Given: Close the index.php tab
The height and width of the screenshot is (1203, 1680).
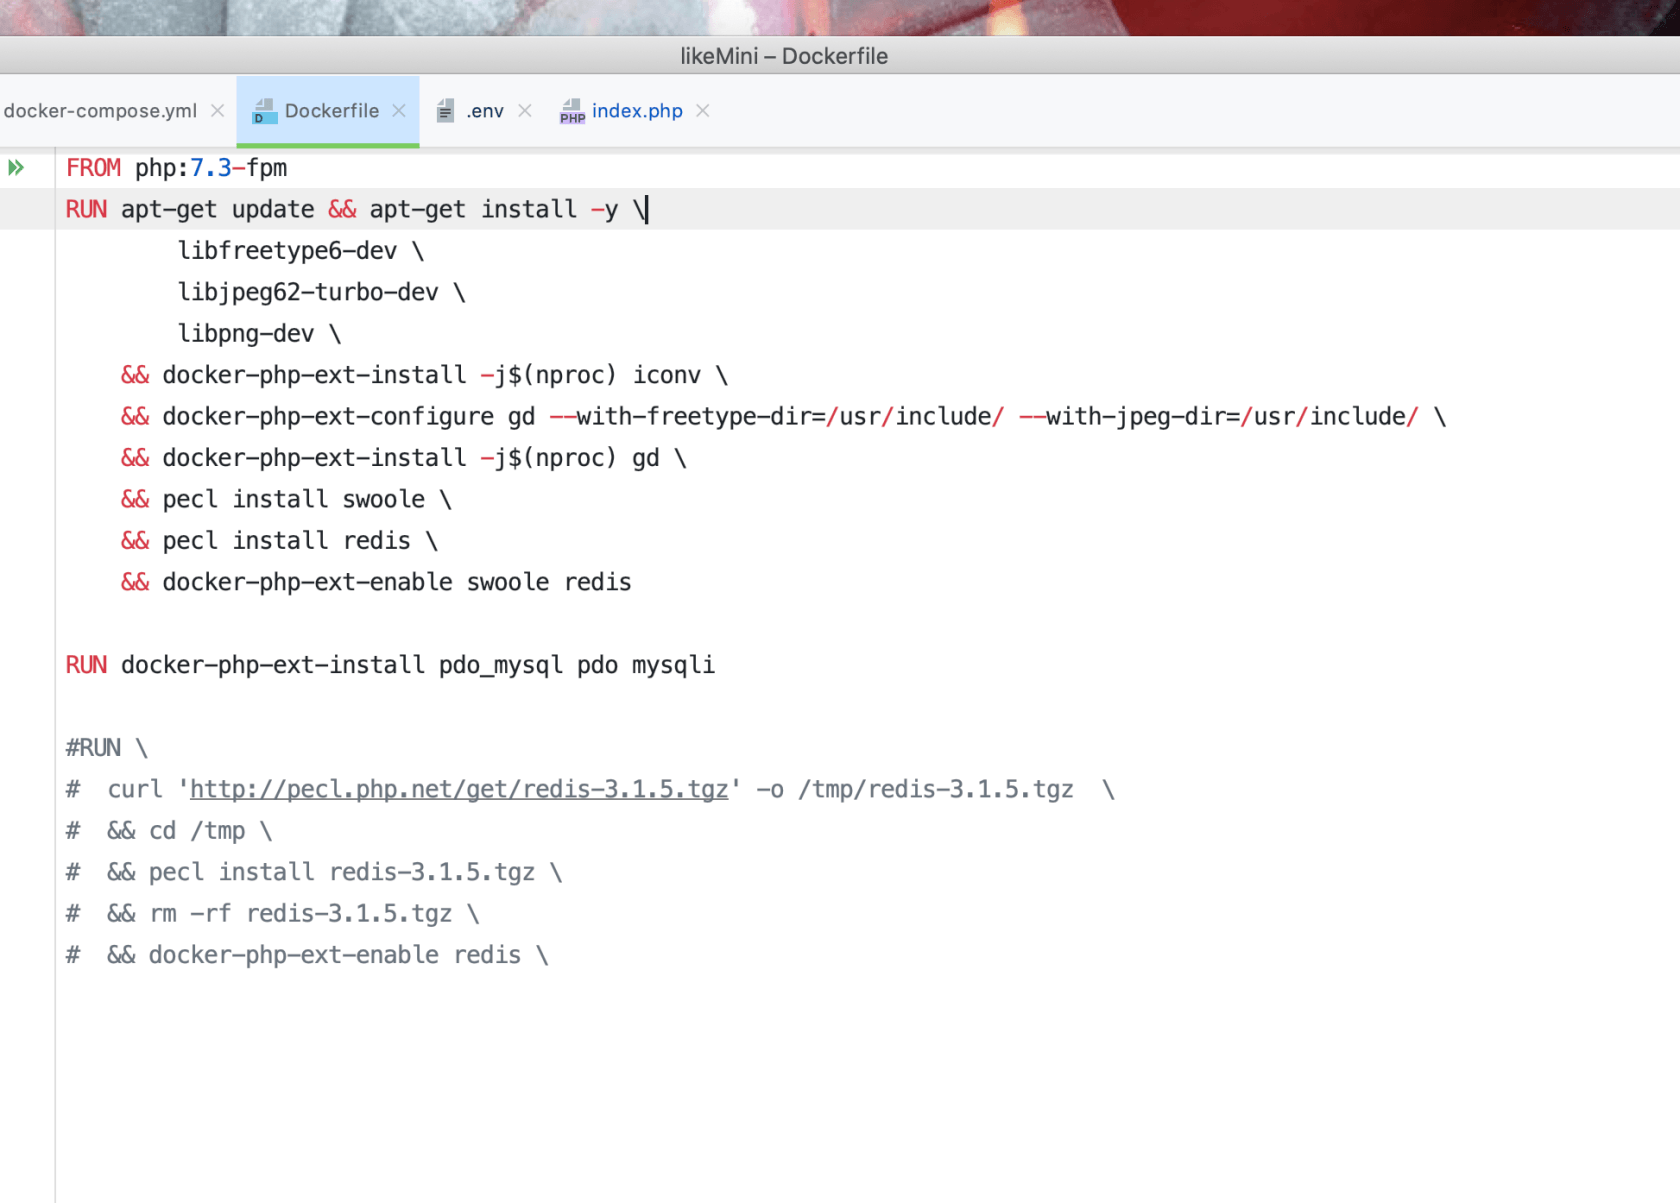Looking at the screenshot, I should point(703,111).
